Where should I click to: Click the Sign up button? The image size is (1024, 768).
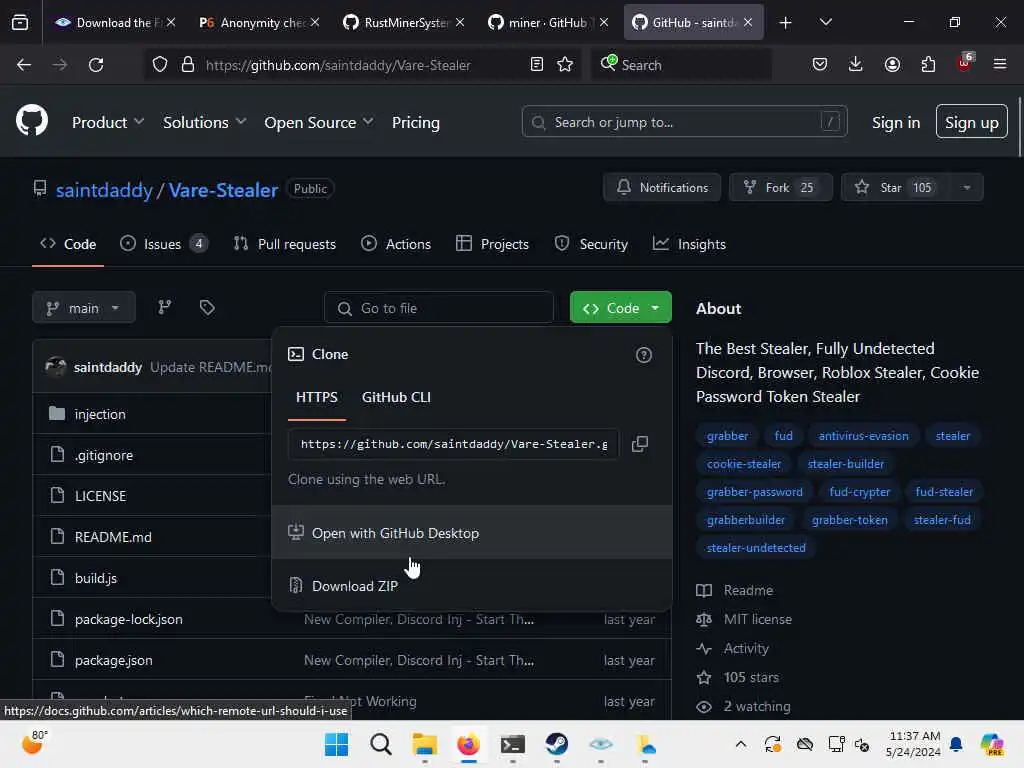pyautogui.click(x=971, y=121)
